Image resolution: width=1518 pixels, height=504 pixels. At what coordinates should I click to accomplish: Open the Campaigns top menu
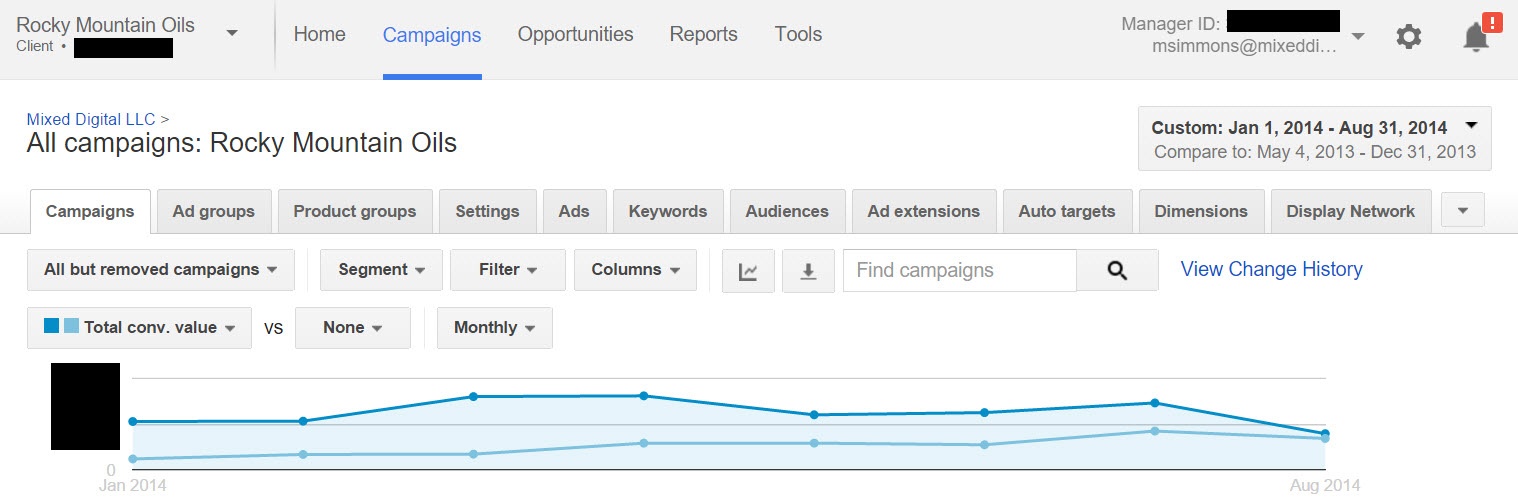coord(432,35)
